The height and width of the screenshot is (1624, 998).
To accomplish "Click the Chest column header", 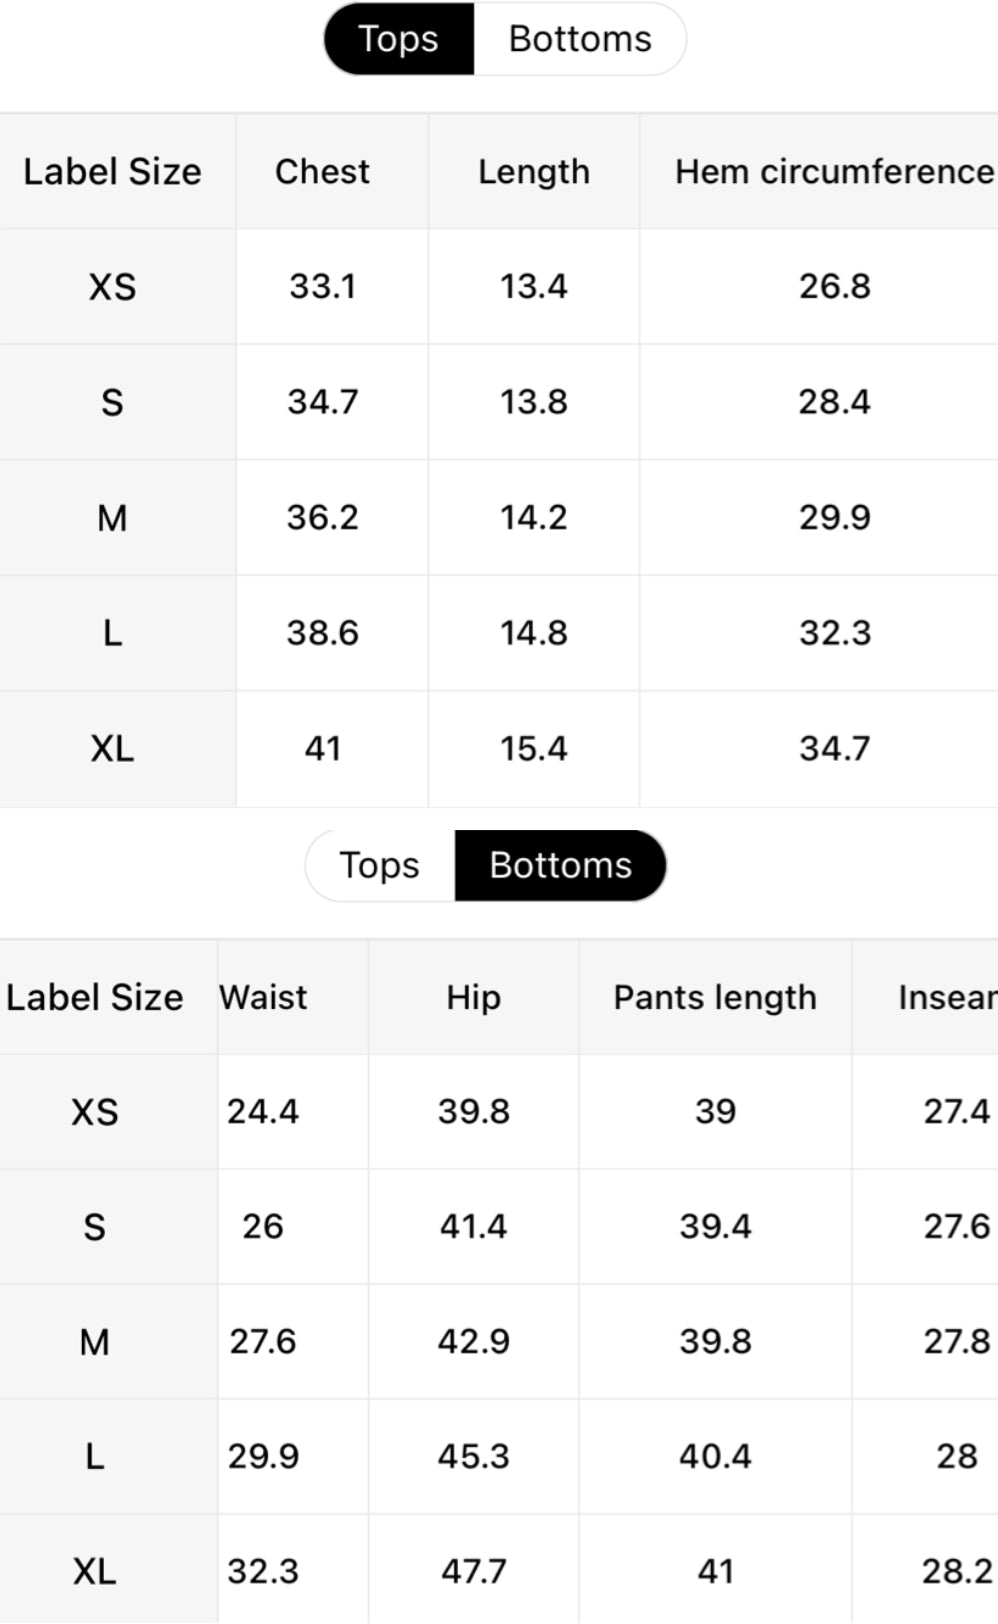I will tap(322, 171).
